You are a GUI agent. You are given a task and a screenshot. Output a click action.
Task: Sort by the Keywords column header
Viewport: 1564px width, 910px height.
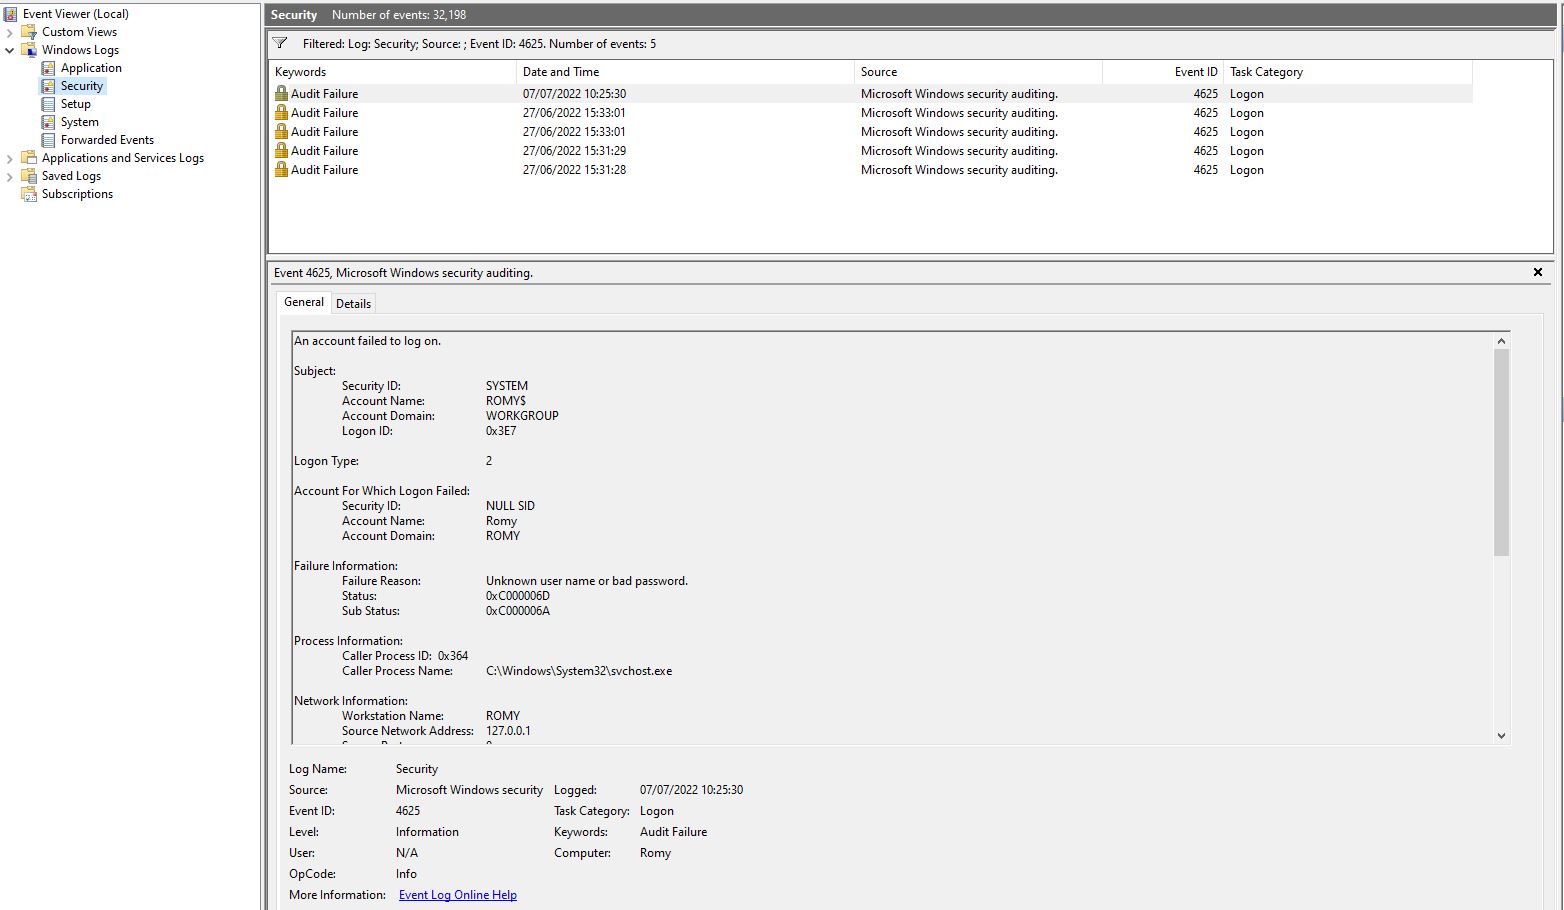pos(392,72)
